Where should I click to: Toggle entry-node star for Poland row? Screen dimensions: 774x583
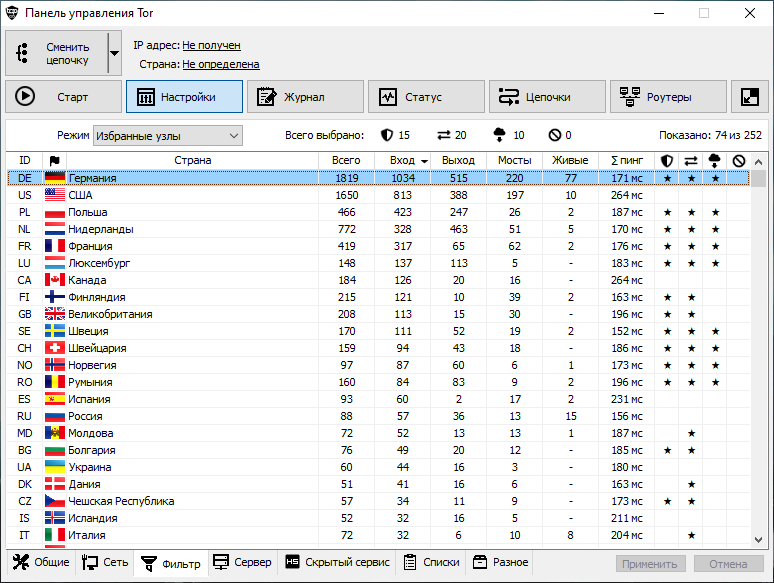(x=667, y=212)
